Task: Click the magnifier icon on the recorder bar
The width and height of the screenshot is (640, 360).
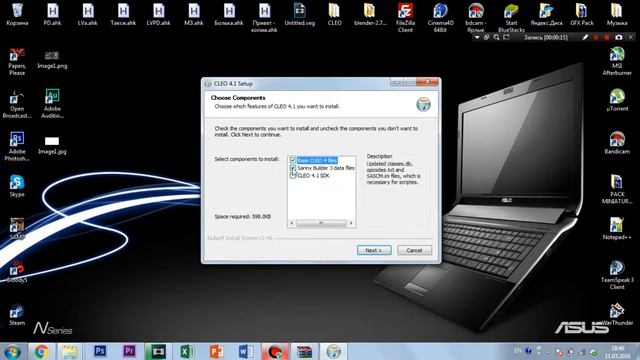Action: 496,37
